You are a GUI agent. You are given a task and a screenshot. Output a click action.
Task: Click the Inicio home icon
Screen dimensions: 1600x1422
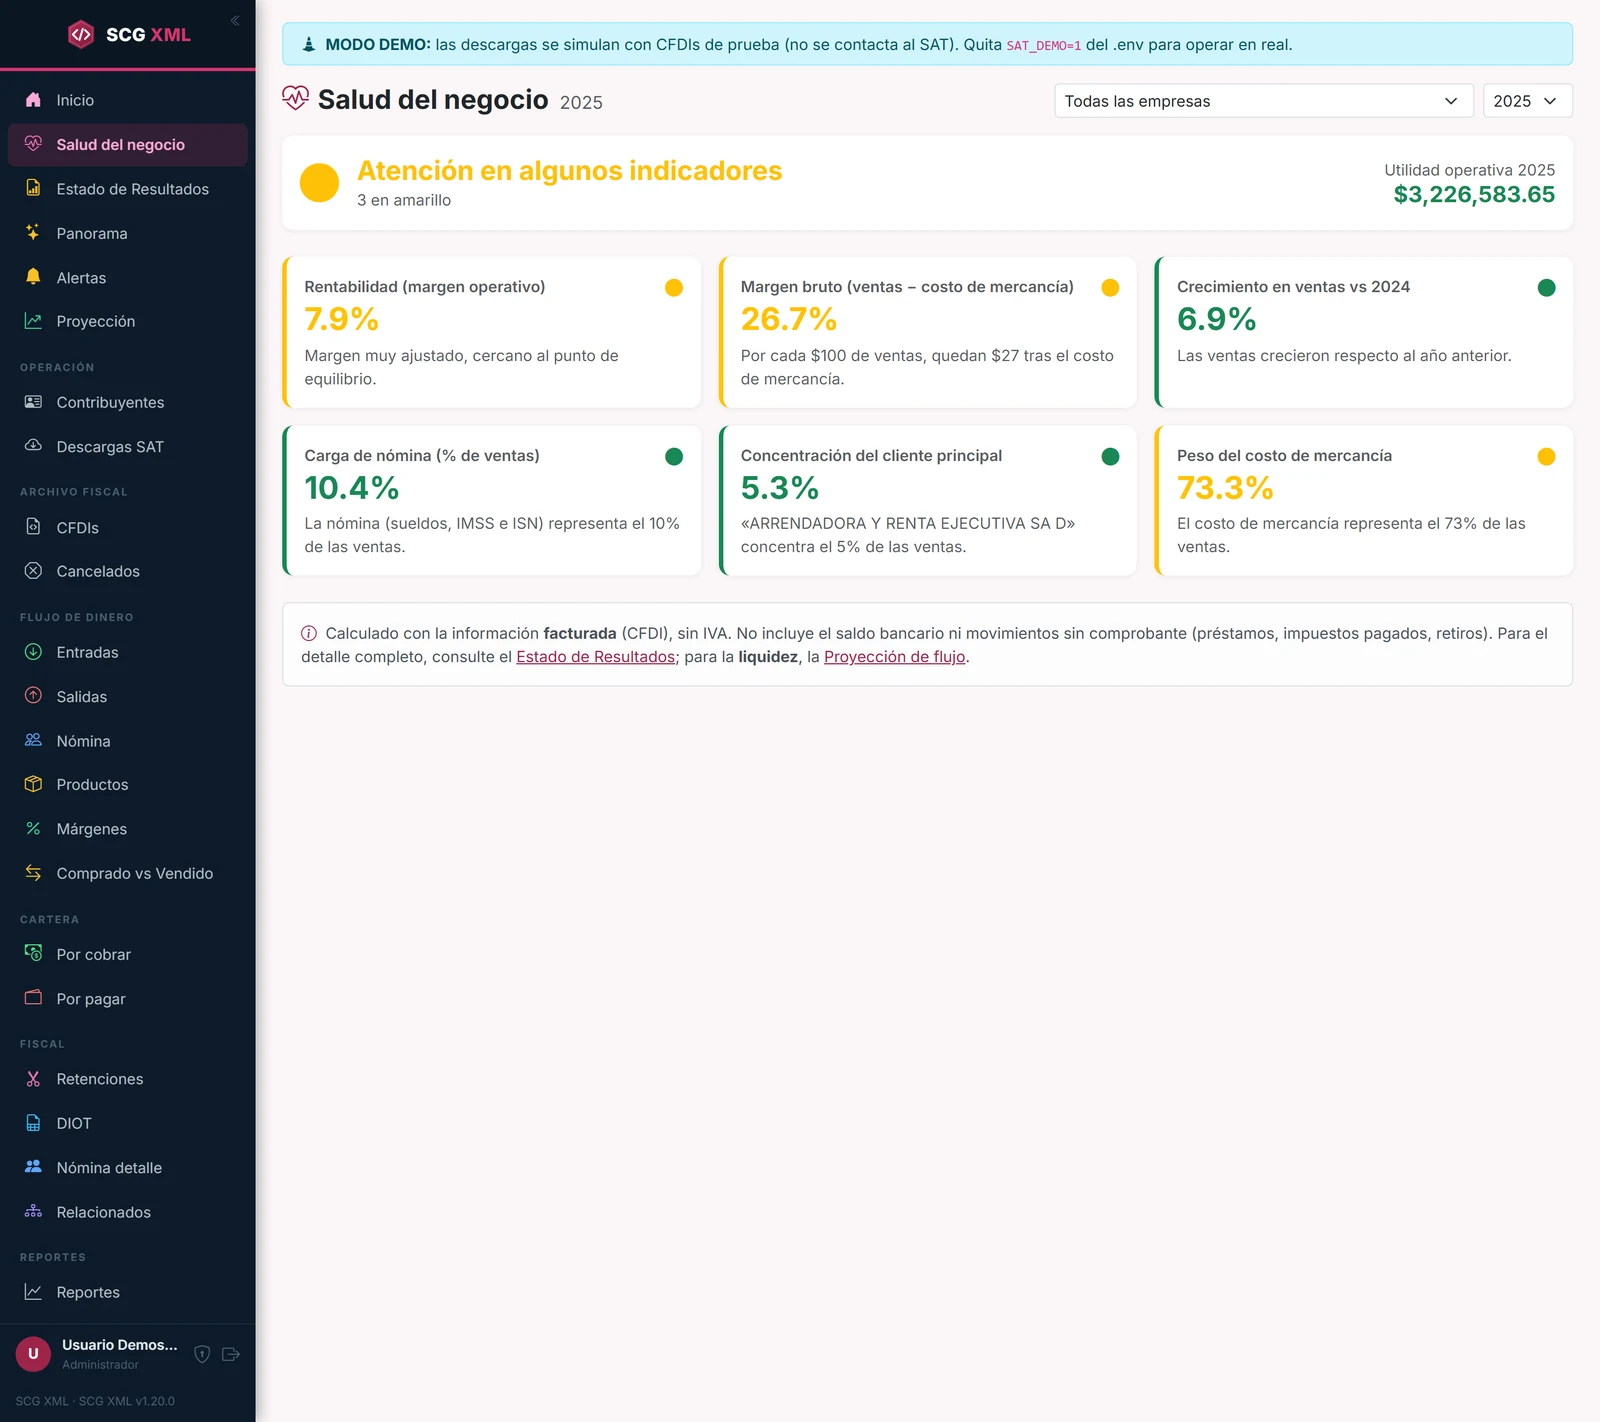pyautogui.click(x=33, y=100)
